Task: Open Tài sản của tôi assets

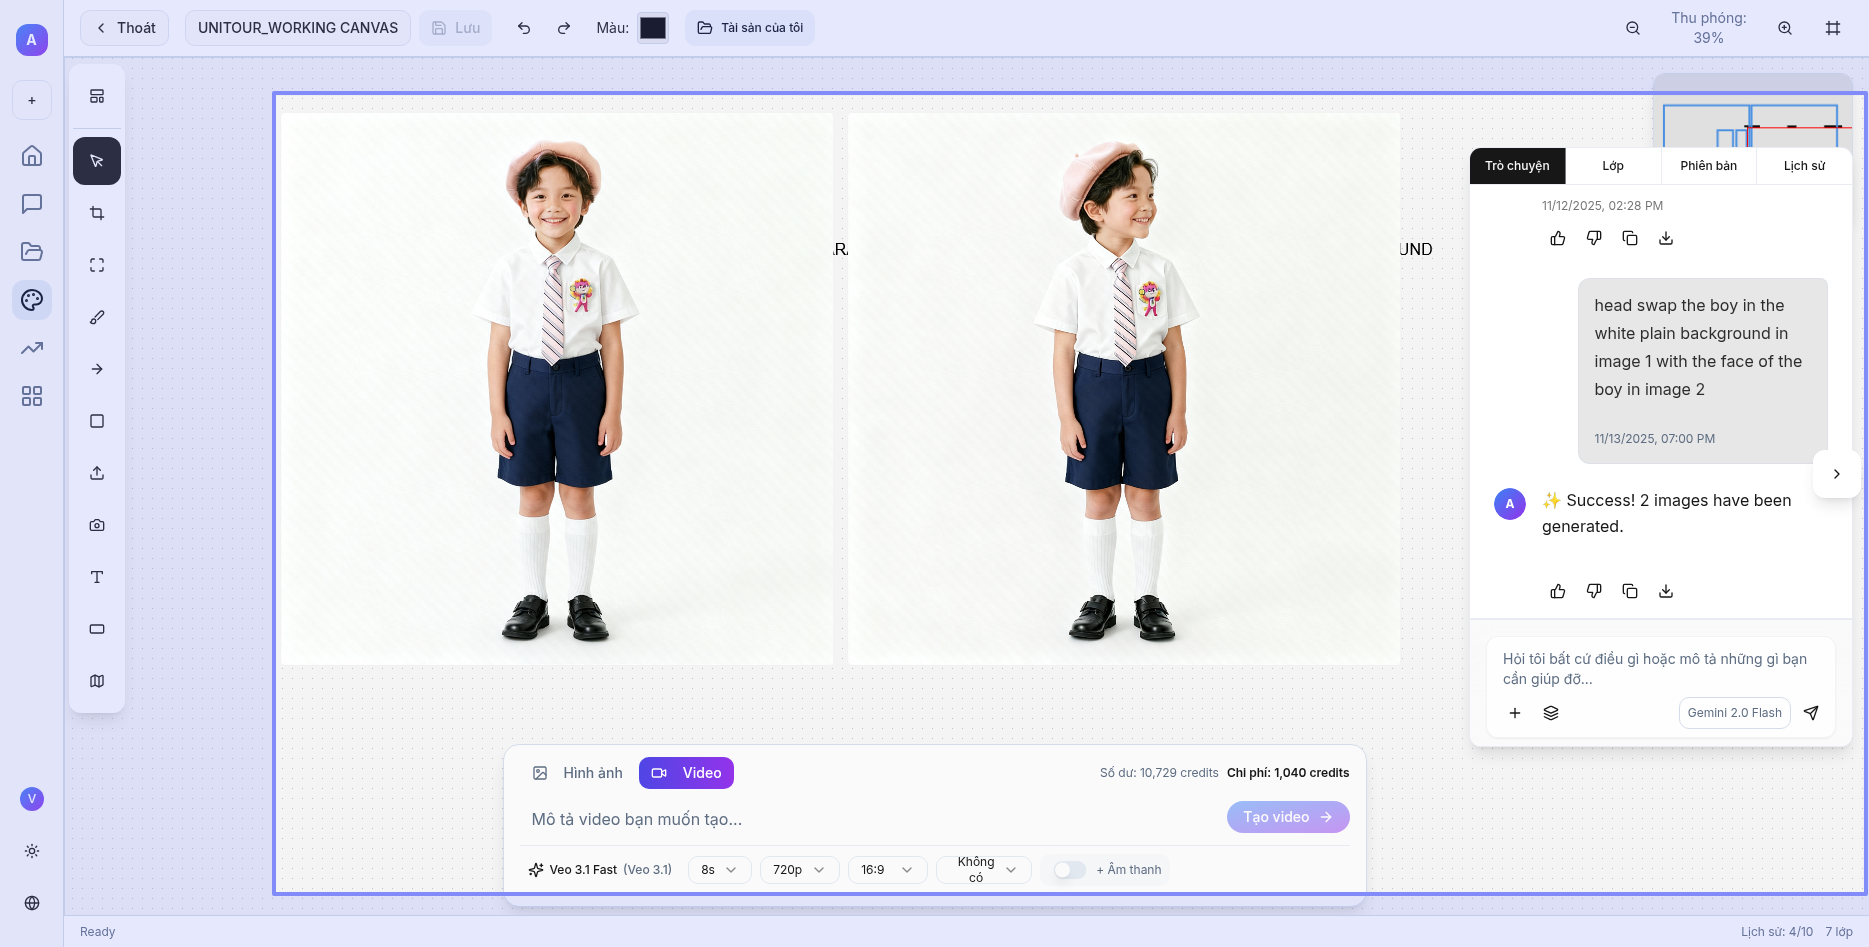Action: click(x=750, y=28)
